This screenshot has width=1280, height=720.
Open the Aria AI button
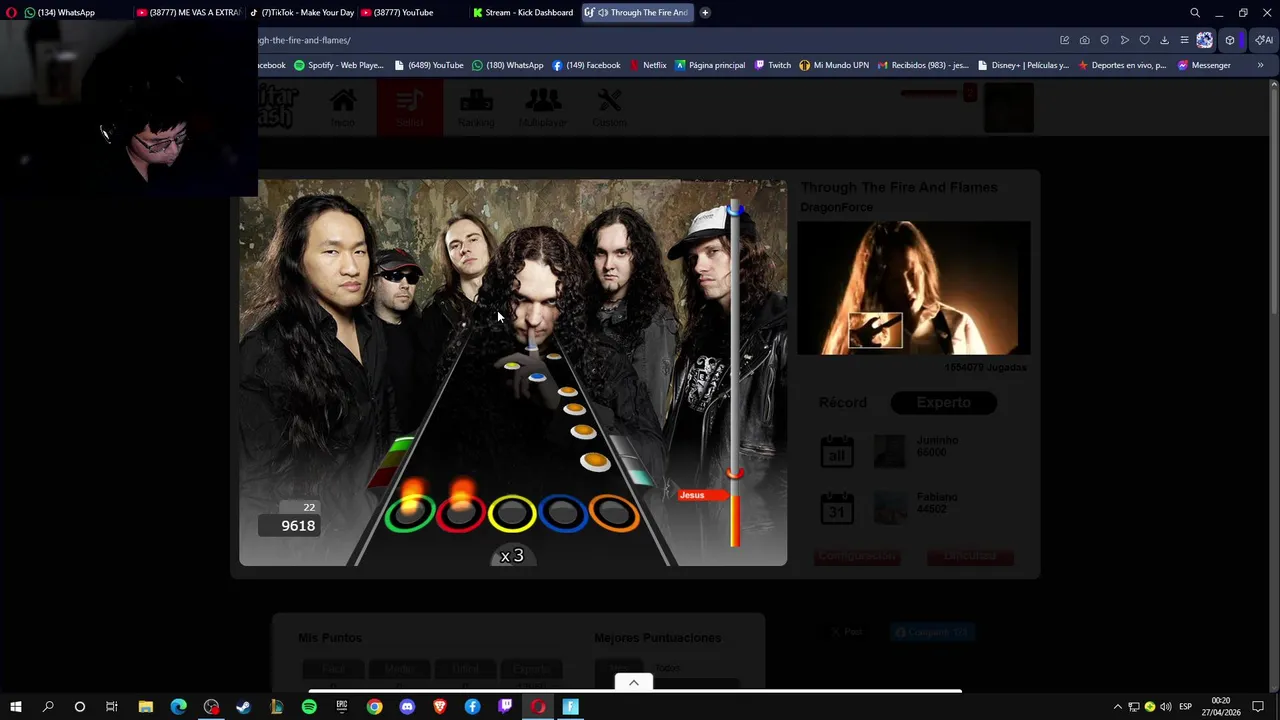tap(1264, 40)
